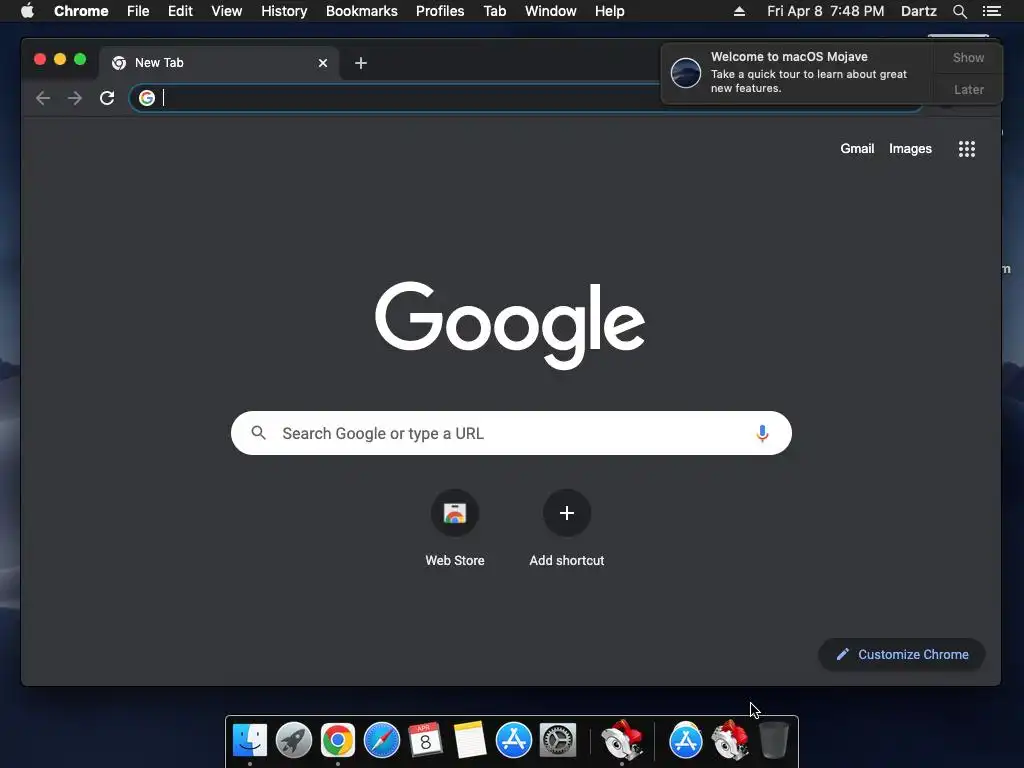Open Launchpad rocket from the Dock
This screenshot has height=768, width=1024.
click(294, 741)
